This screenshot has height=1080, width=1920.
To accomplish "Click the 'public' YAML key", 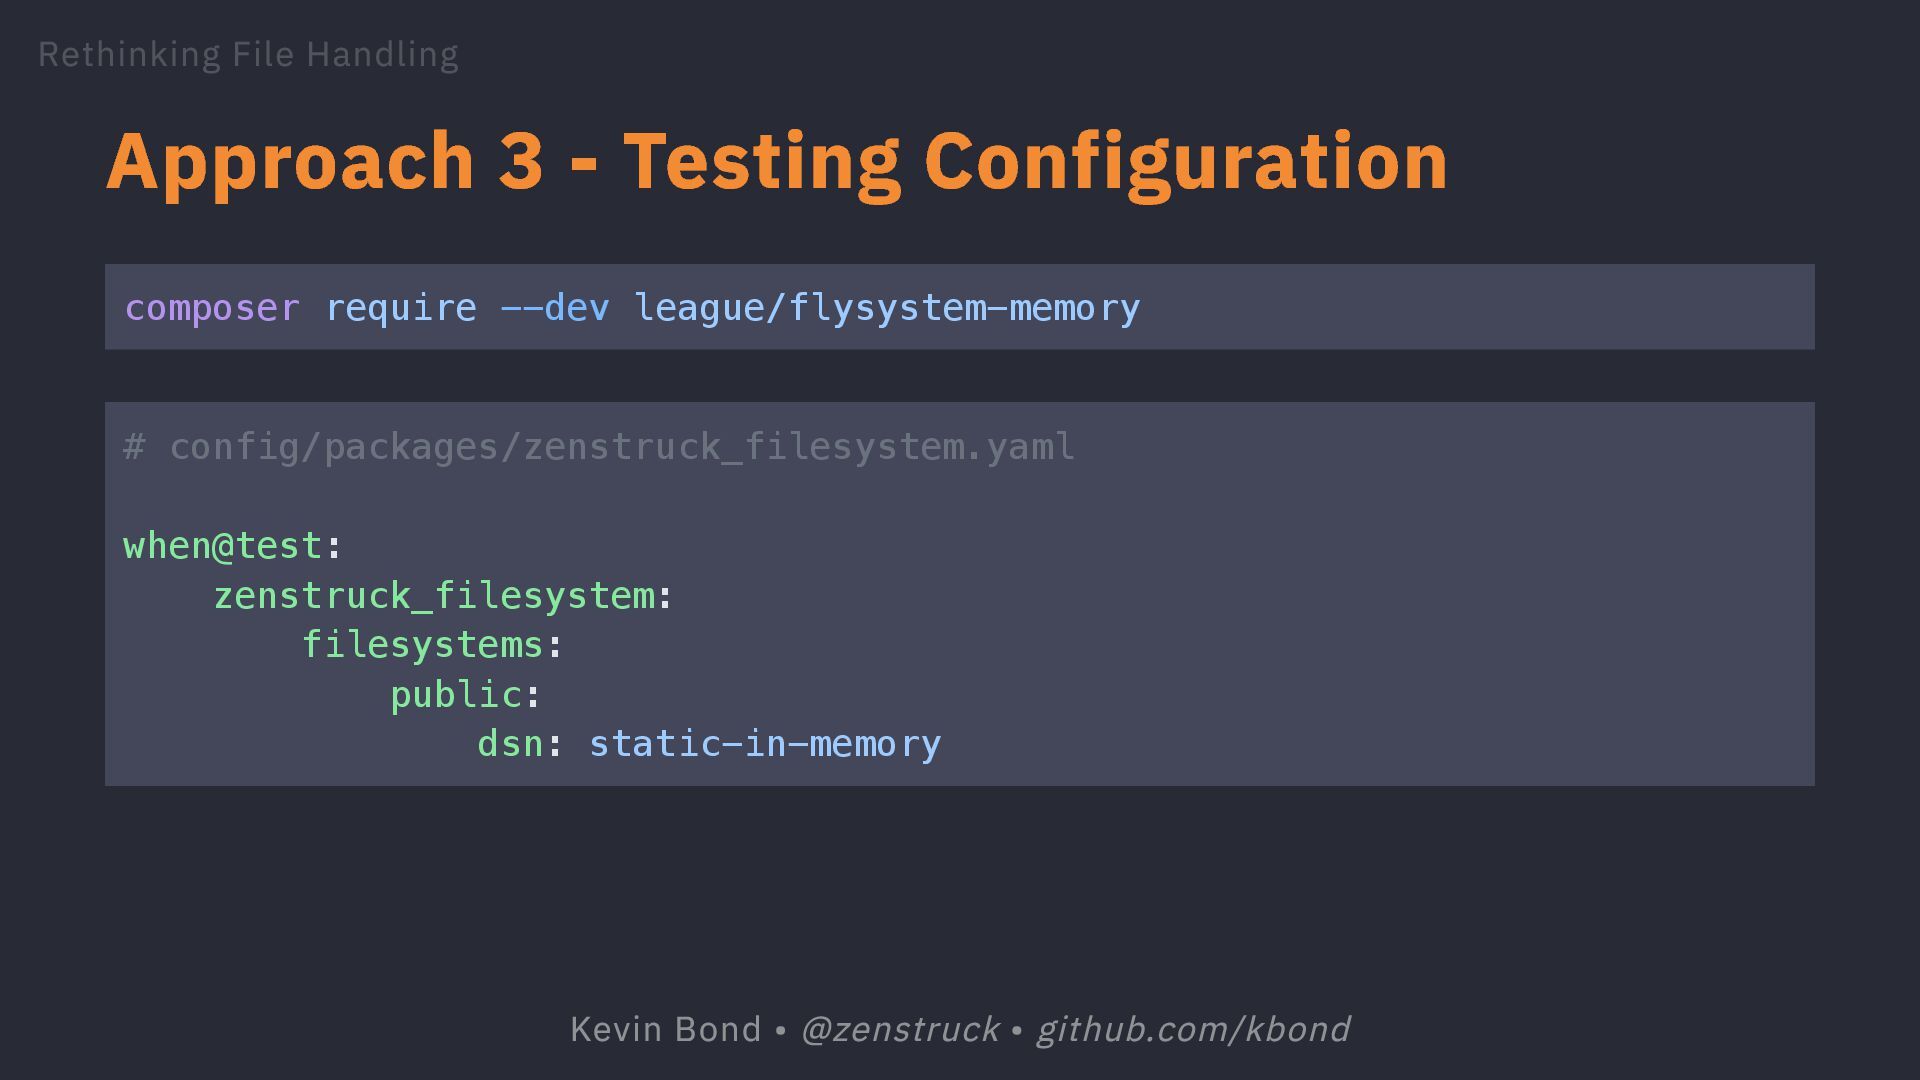I will point(457,695).
